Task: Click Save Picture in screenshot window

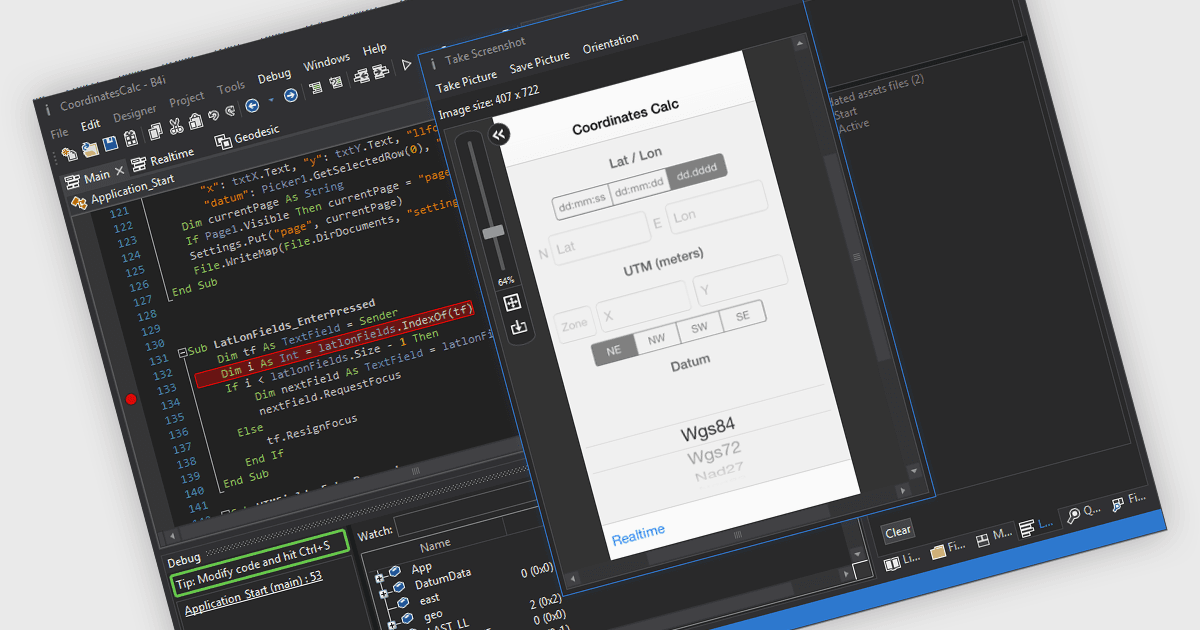Action: coord(540,63)
